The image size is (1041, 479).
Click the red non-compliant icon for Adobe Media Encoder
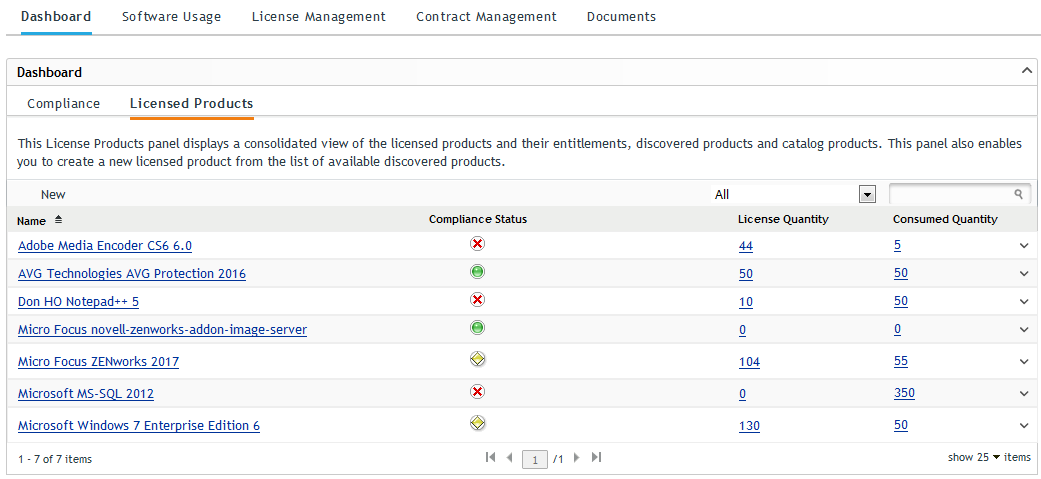click(477, 243)
